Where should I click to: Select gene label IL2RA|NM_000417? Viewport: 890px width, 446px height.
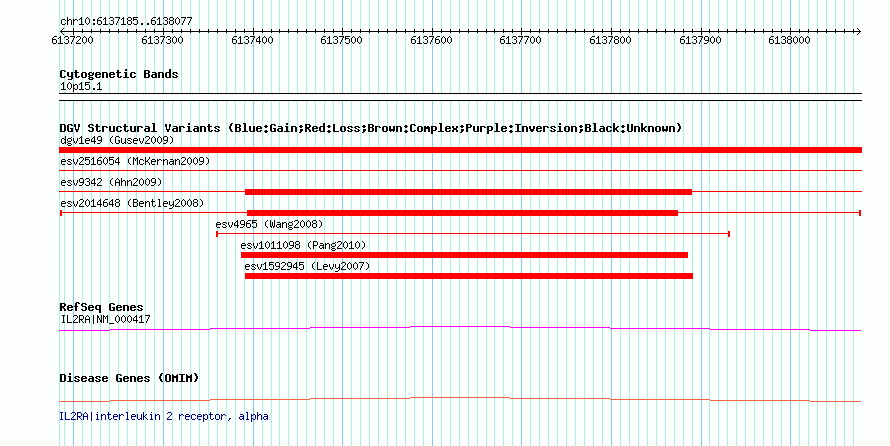pyautogui.click(x=105, y=319)
